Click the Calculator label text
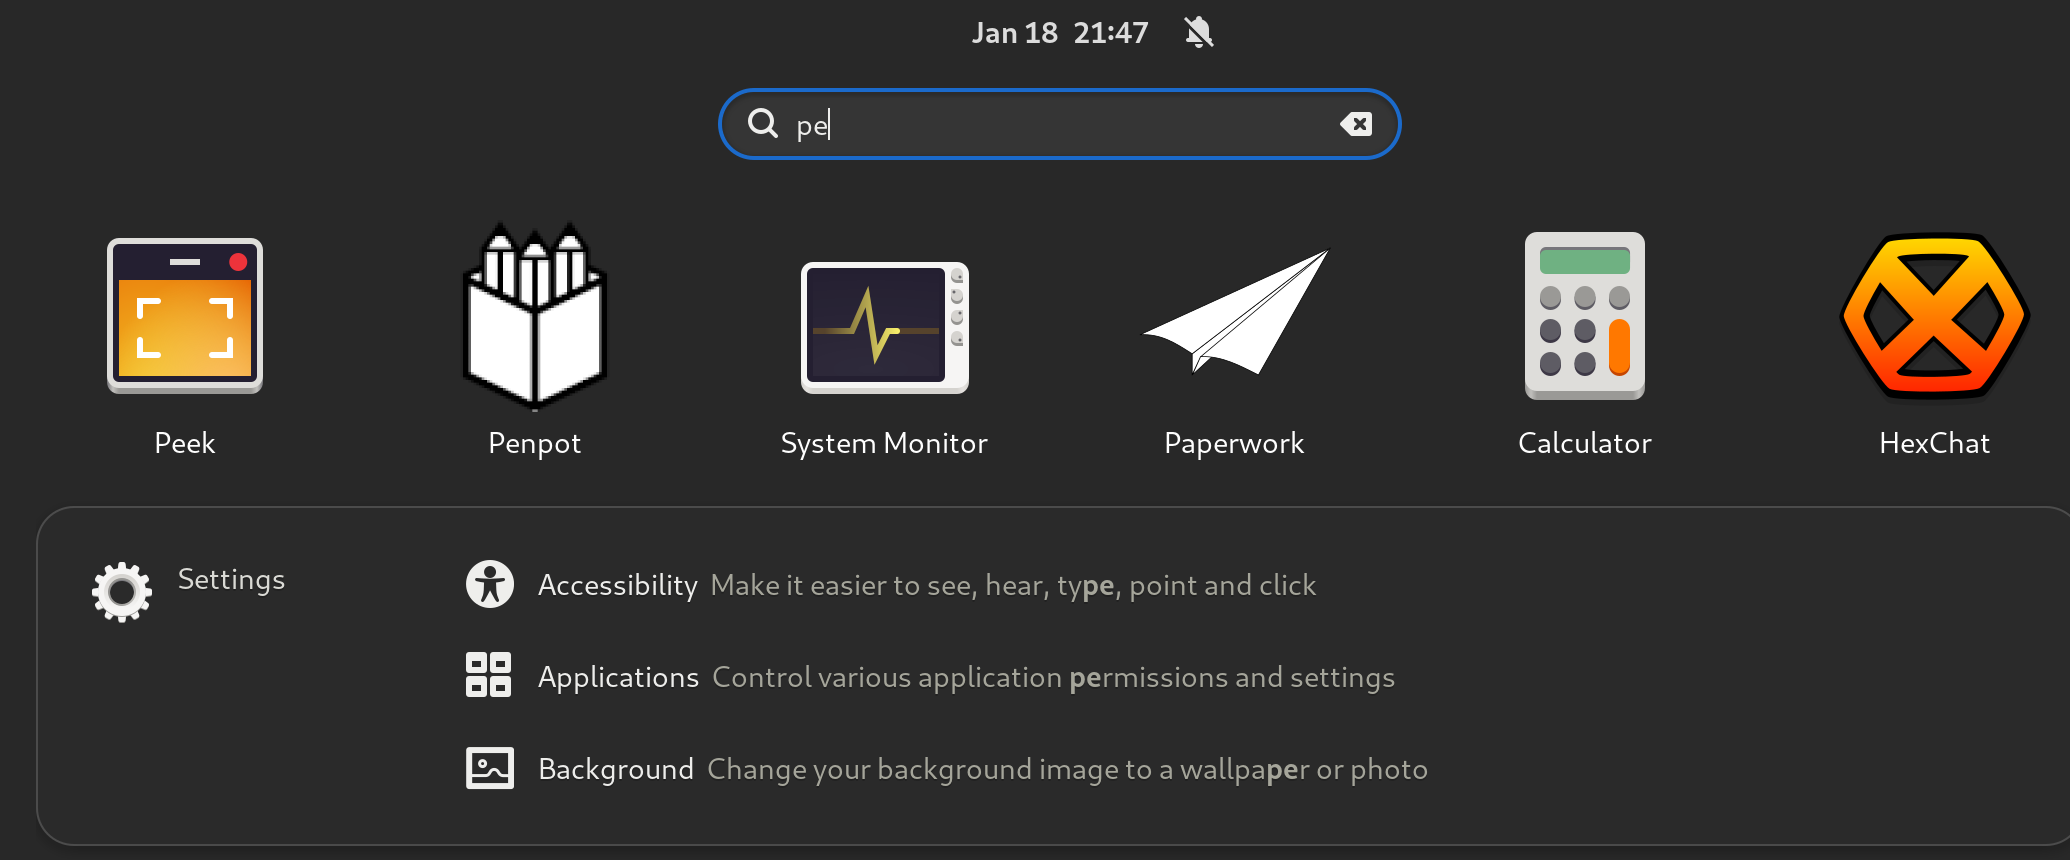2070x860 pixels. (x=1585, y=443)
